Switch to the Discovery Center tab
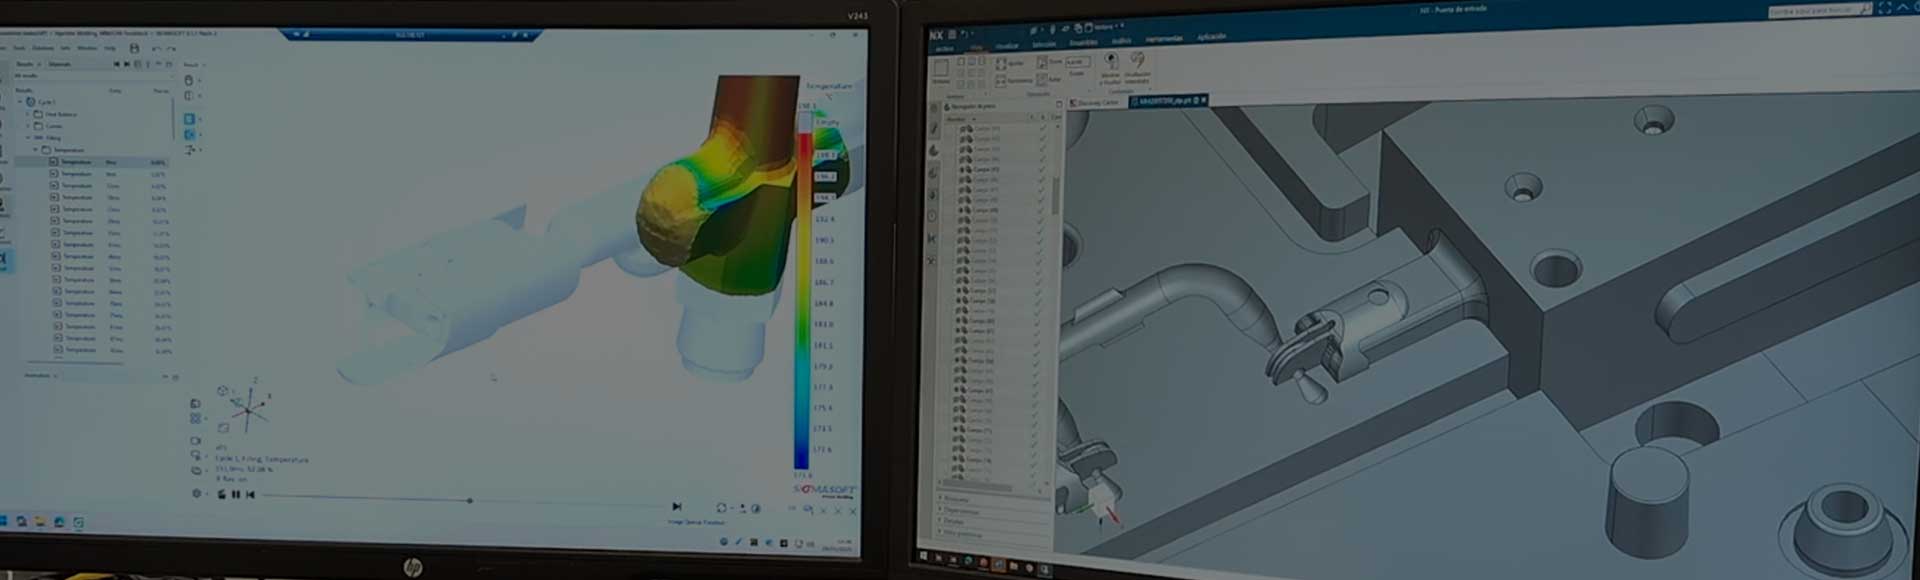 (x=1094, y=103)
